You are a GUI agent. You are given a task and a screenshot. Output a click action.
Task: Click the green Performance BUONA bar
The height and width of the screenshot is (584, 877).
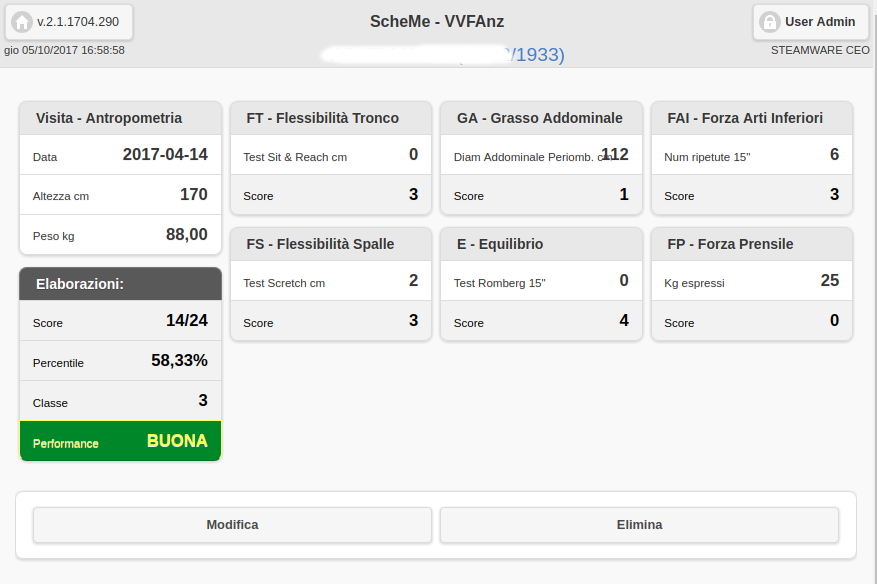click(120, 441)
